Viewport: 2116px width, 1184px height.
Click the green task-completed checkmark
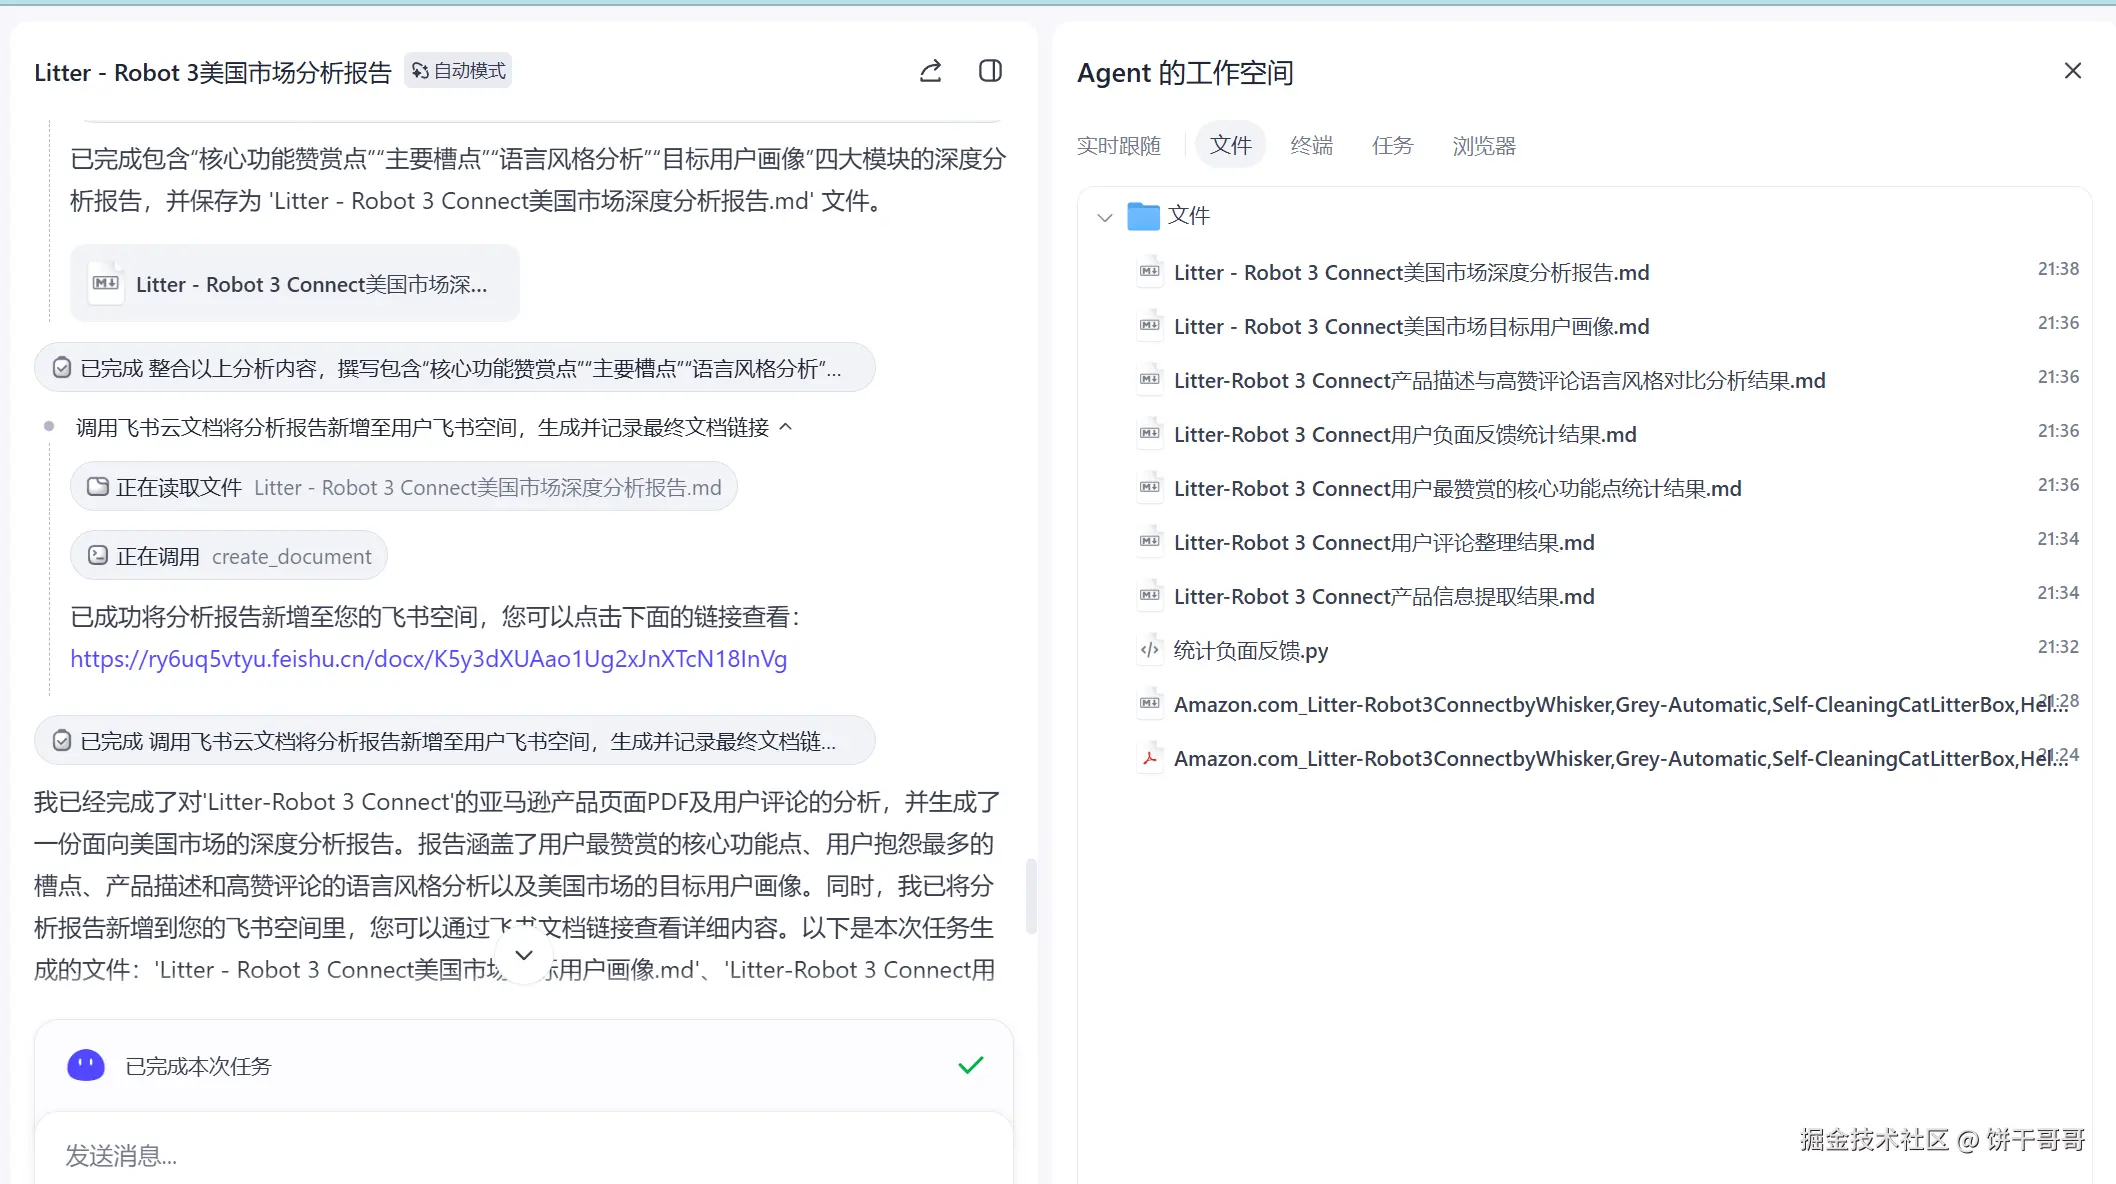point(970,1065)
